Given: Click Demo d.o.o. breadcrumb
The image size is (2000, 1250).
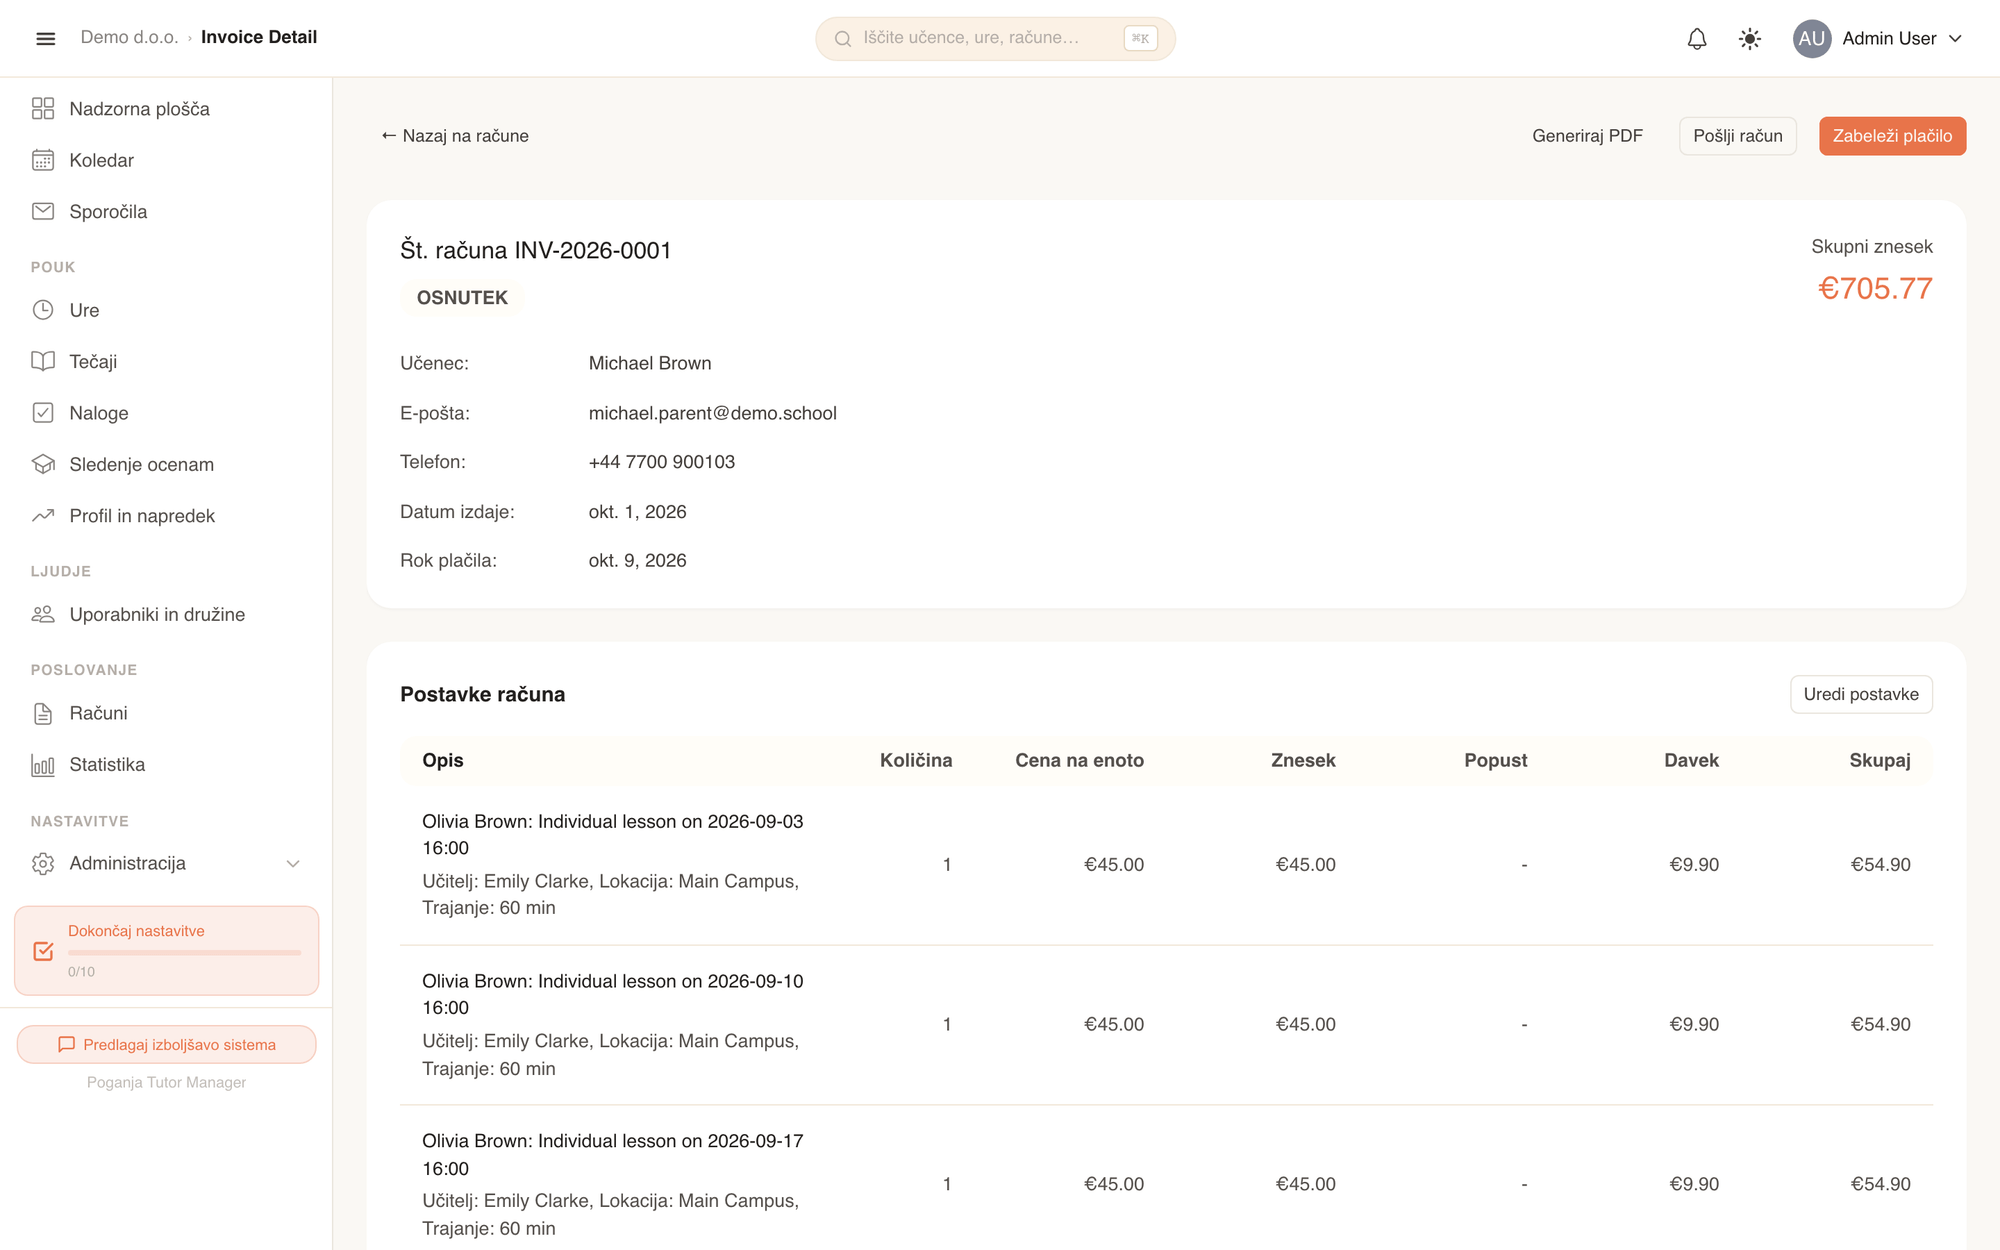Looking at the screenshot, I should click(x=129, y=37).
